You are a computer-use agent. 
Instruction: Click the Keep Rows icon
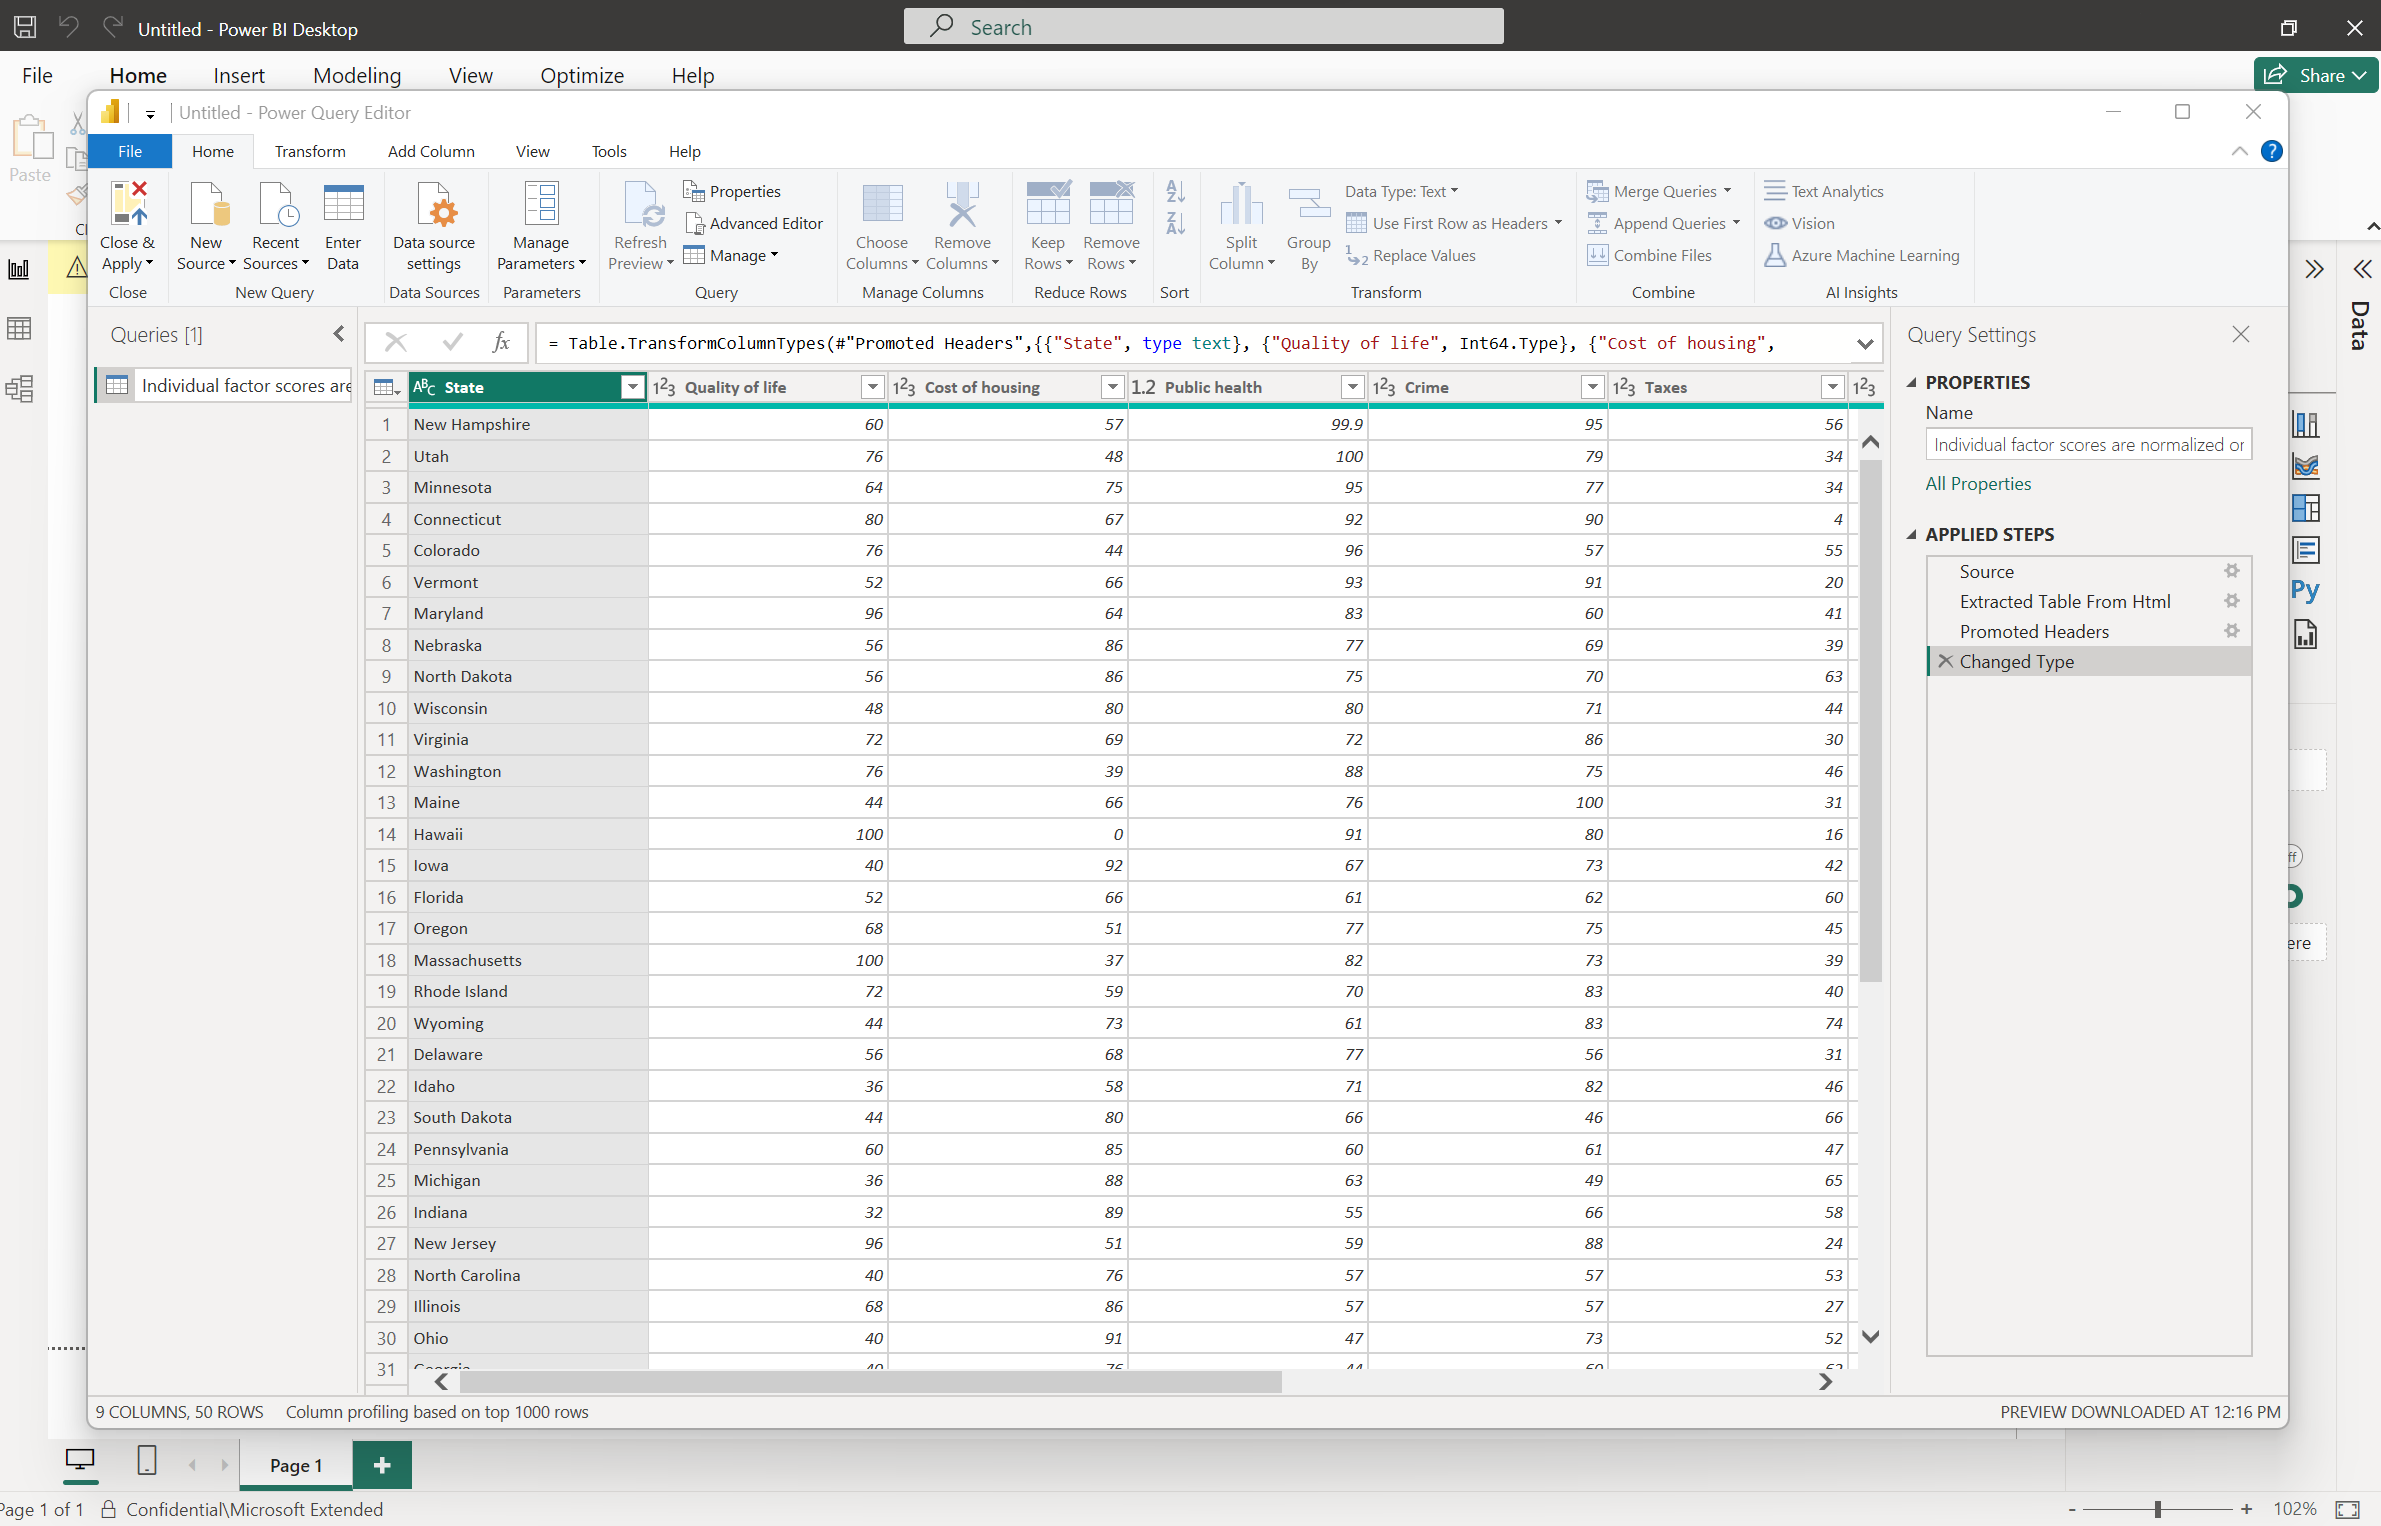coord(1048,205)
